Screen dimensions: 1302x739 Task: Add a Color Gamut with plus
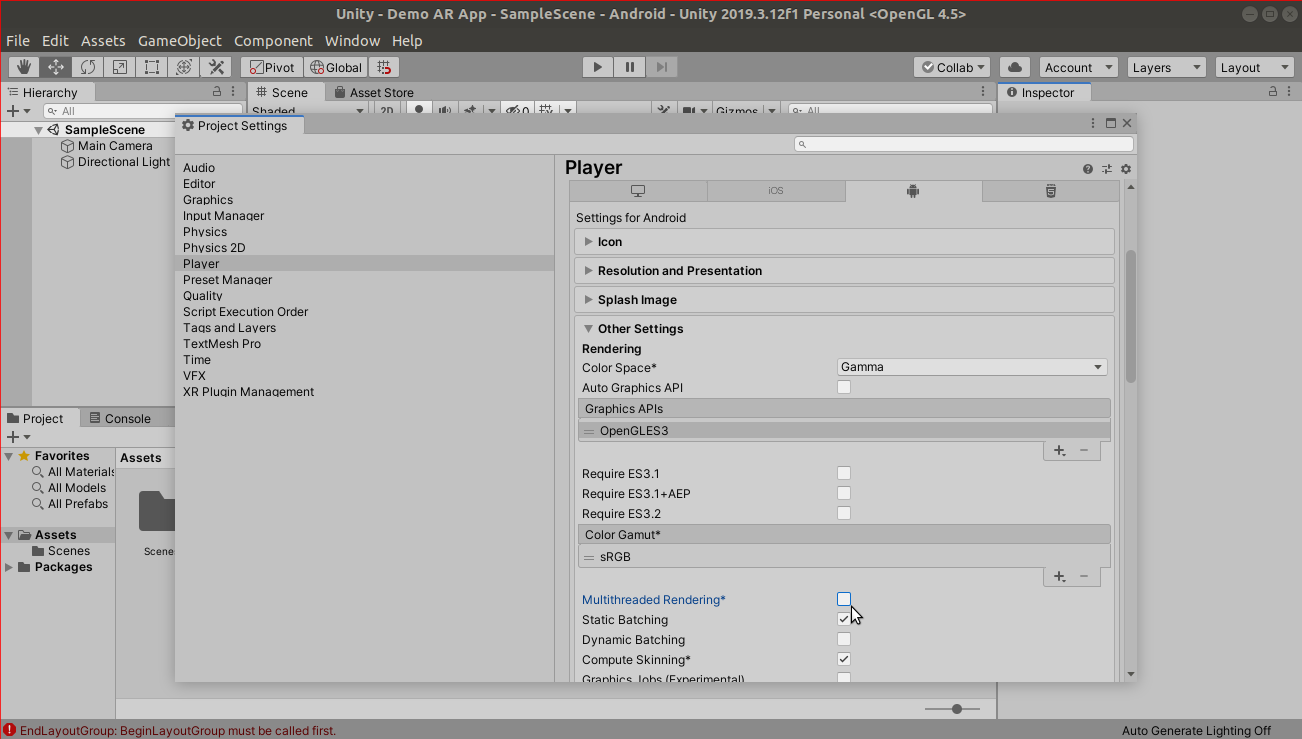(x=1059, y=577)
